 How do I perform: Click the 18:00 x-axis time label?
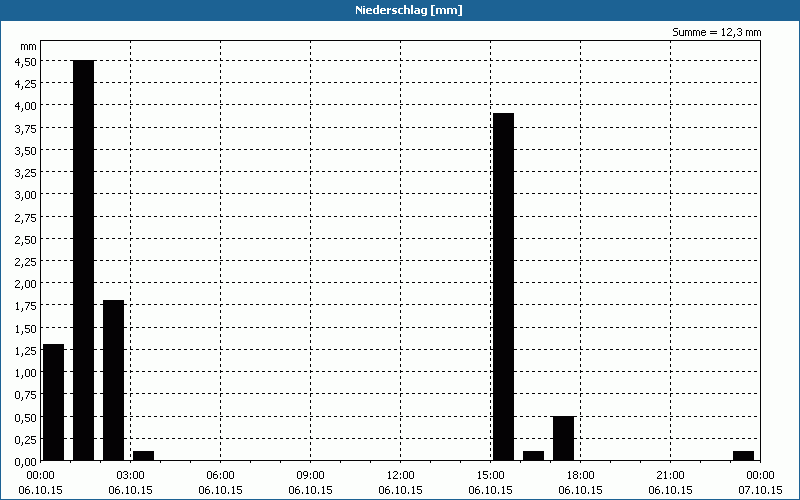pyautogui.click(x=581, y=476)
